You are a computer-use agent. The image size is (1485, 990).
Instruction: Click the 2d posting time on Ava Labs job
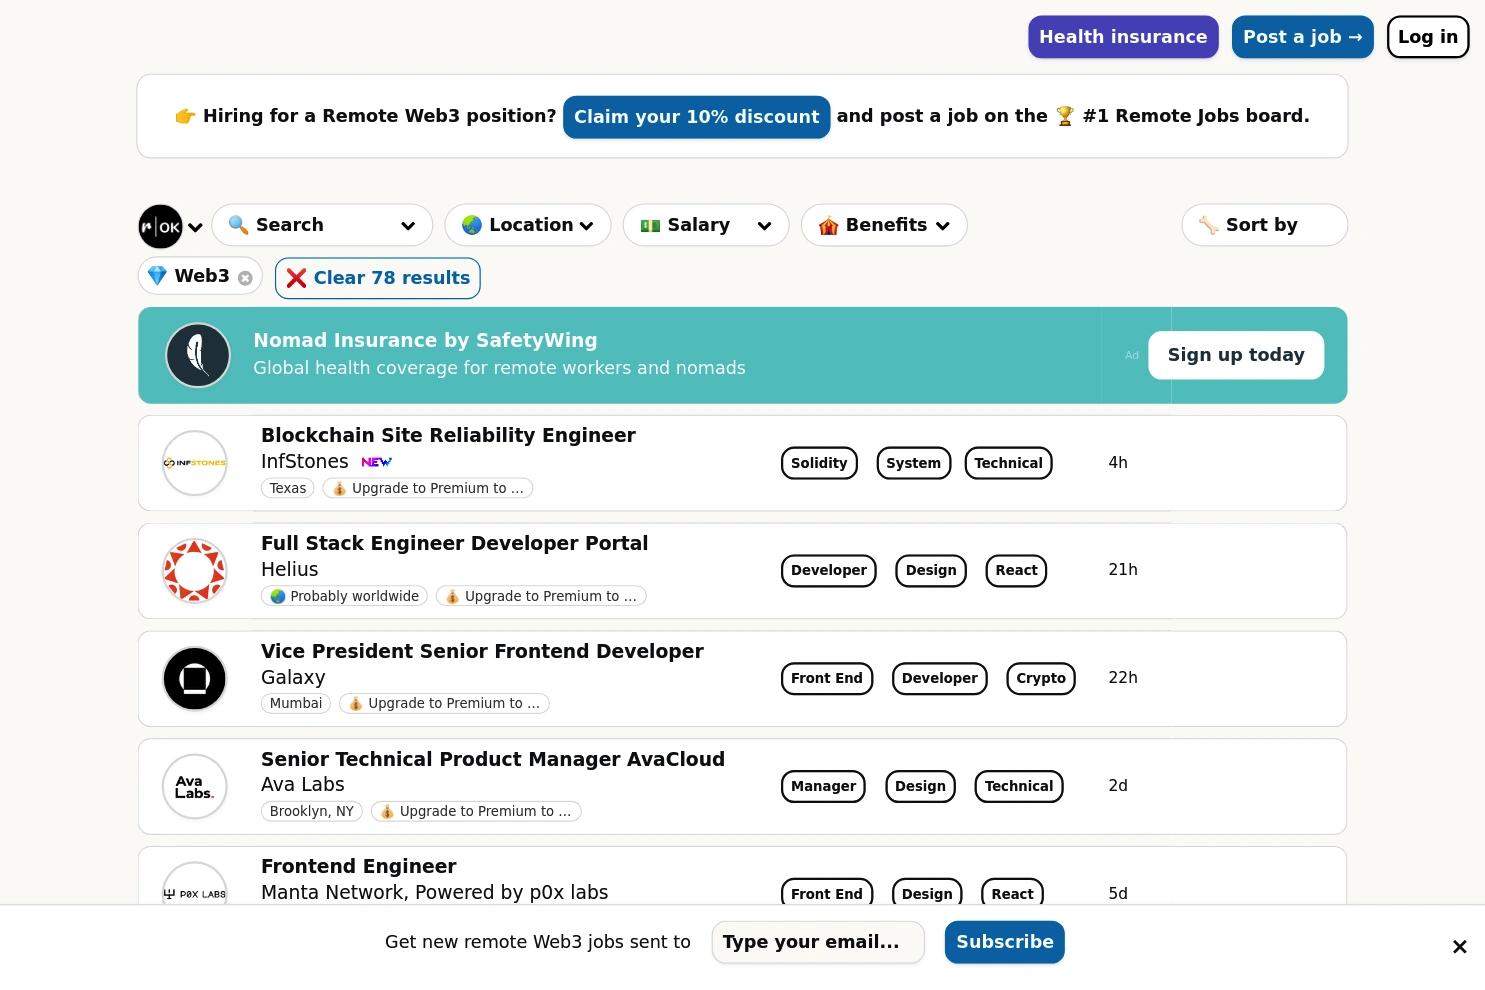[x=1118, y=786]
